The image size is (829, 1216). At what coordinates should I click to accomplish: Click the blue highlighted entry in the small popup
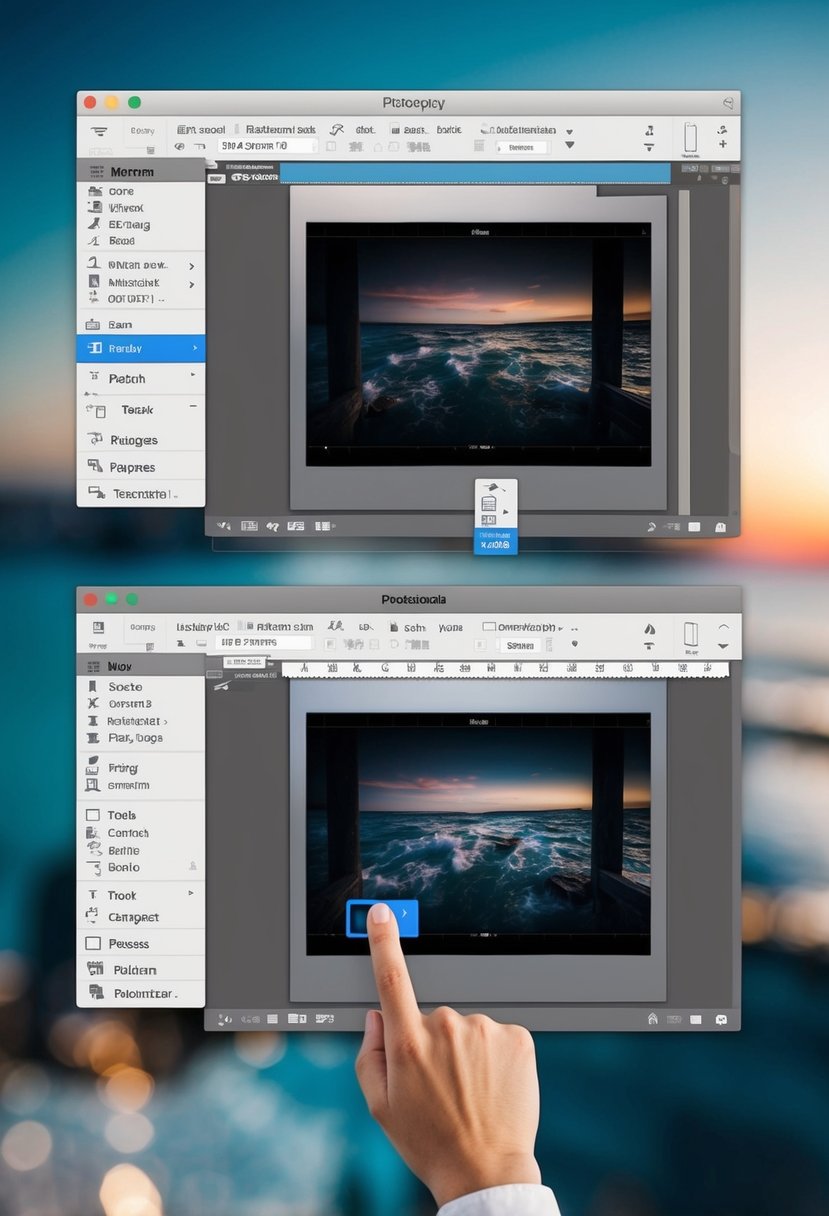coord(495,541)
